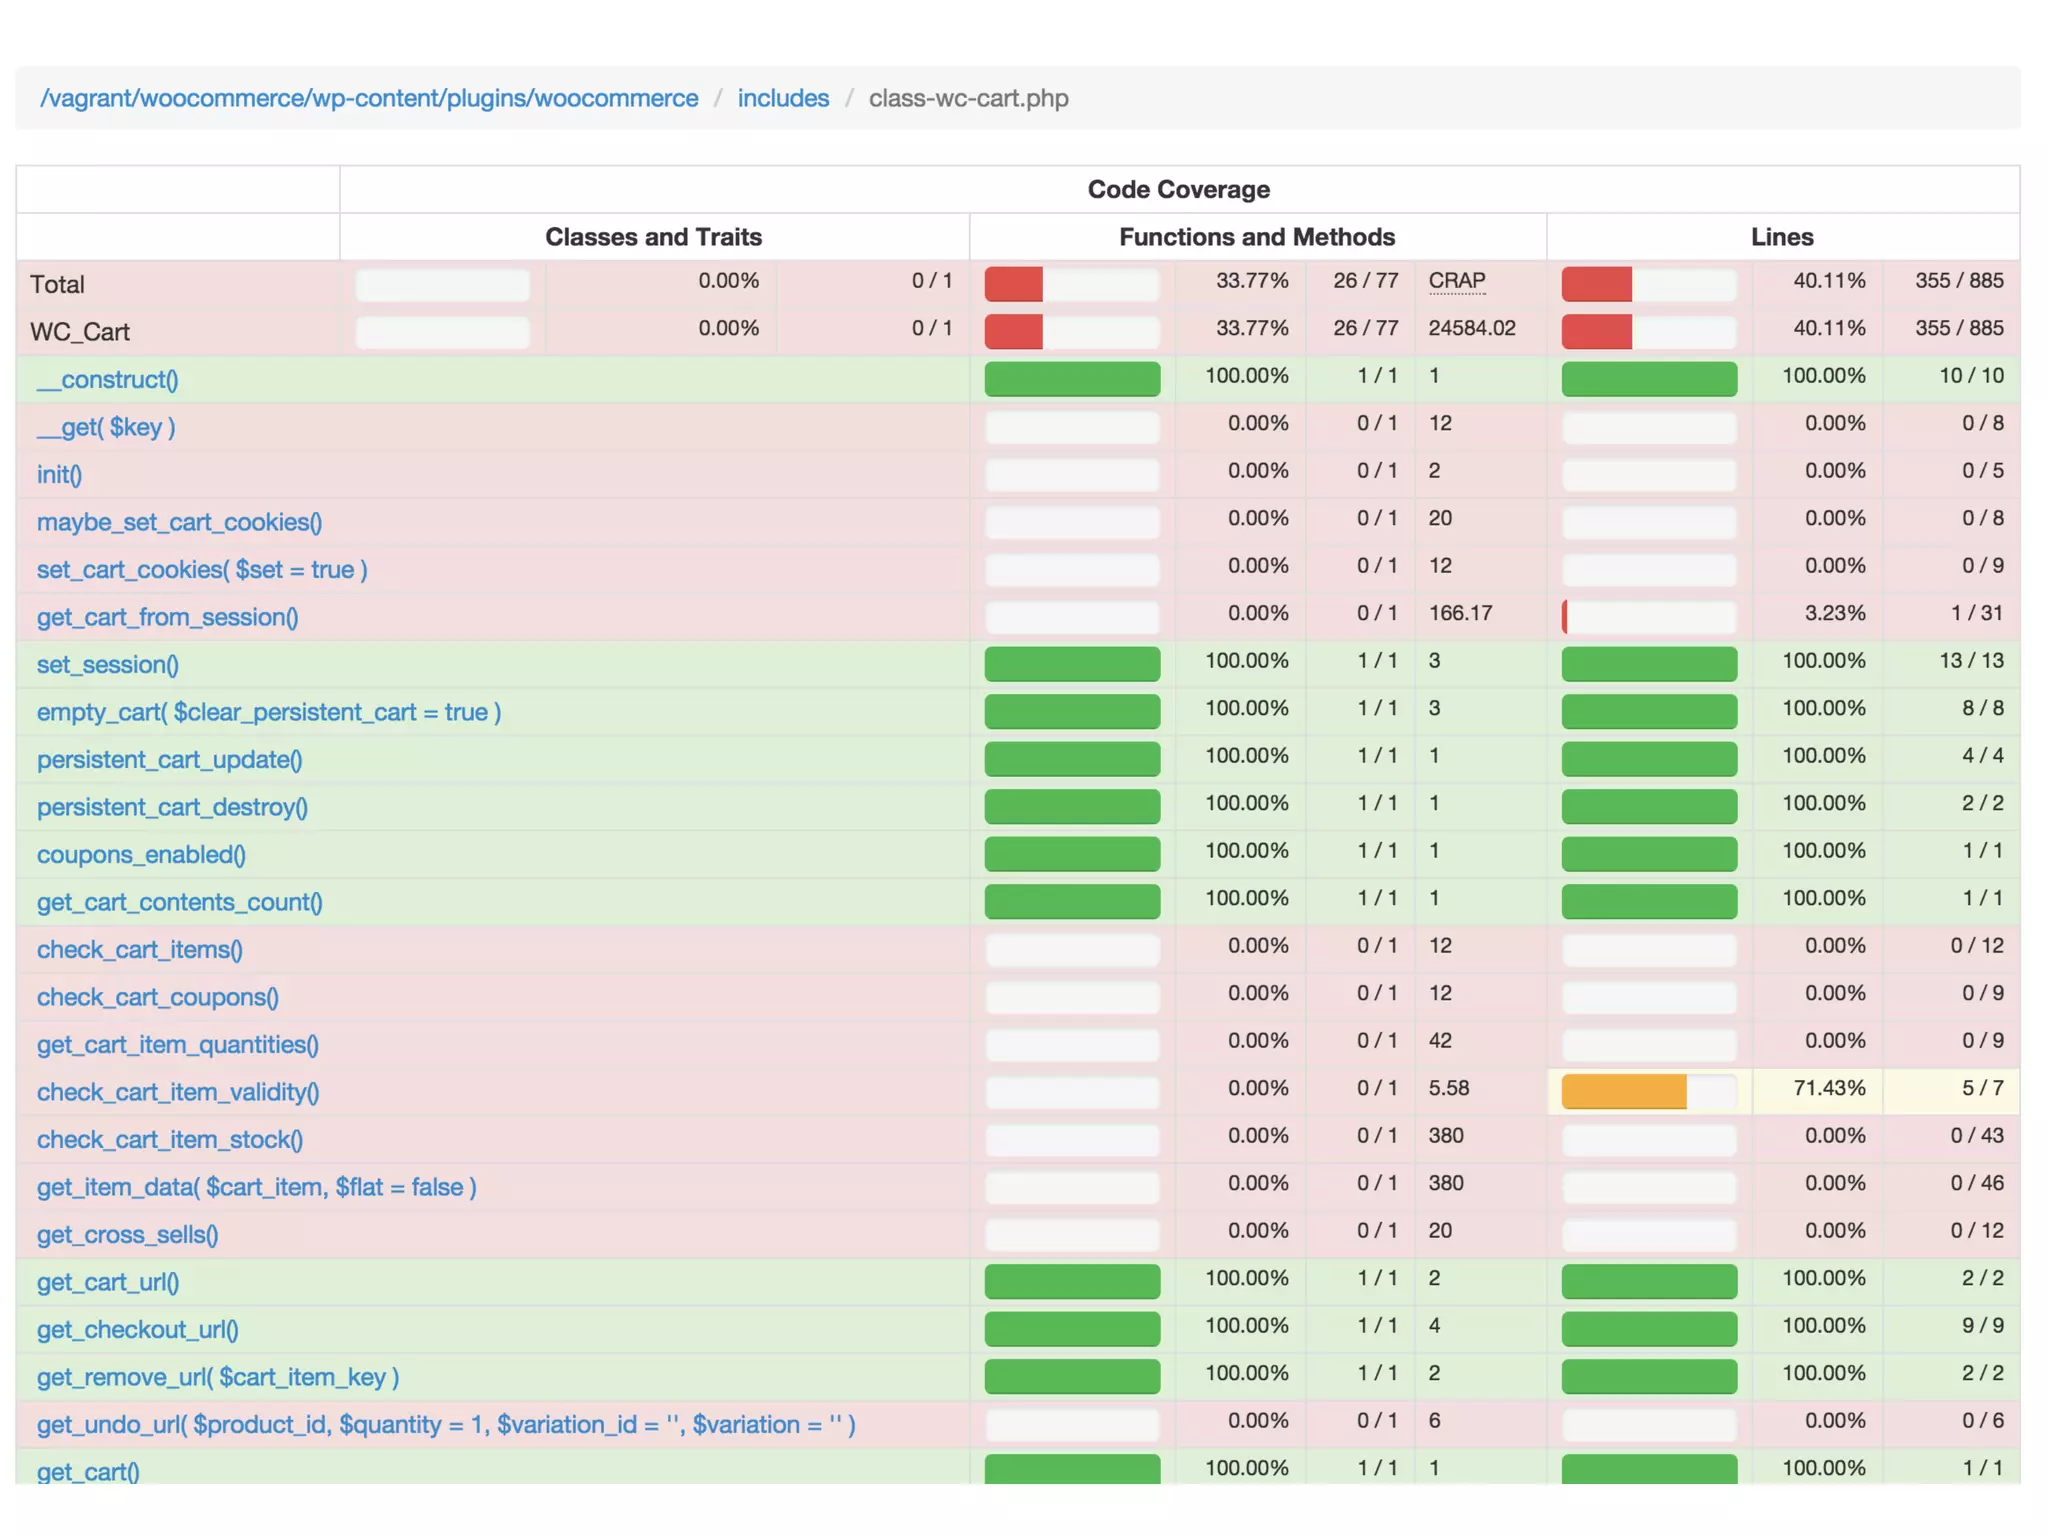Image resolution: width=2048 pixels, height=1536 pixels.
Task: Click the CRAP abbreviation in the Total row
Action: click(x=1456, y=281)
